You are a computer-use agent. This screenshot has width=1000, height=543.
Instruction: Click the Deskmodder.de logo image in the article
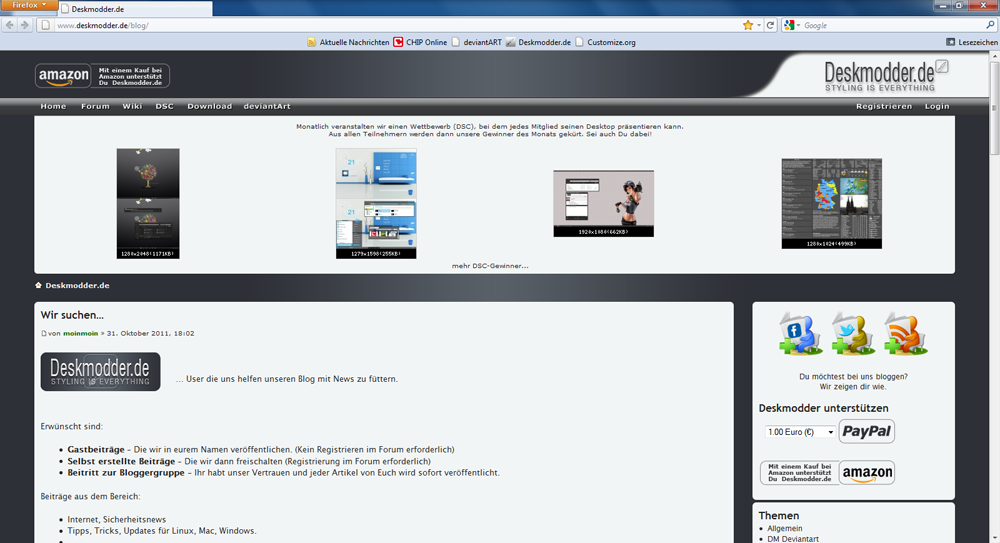100,371
